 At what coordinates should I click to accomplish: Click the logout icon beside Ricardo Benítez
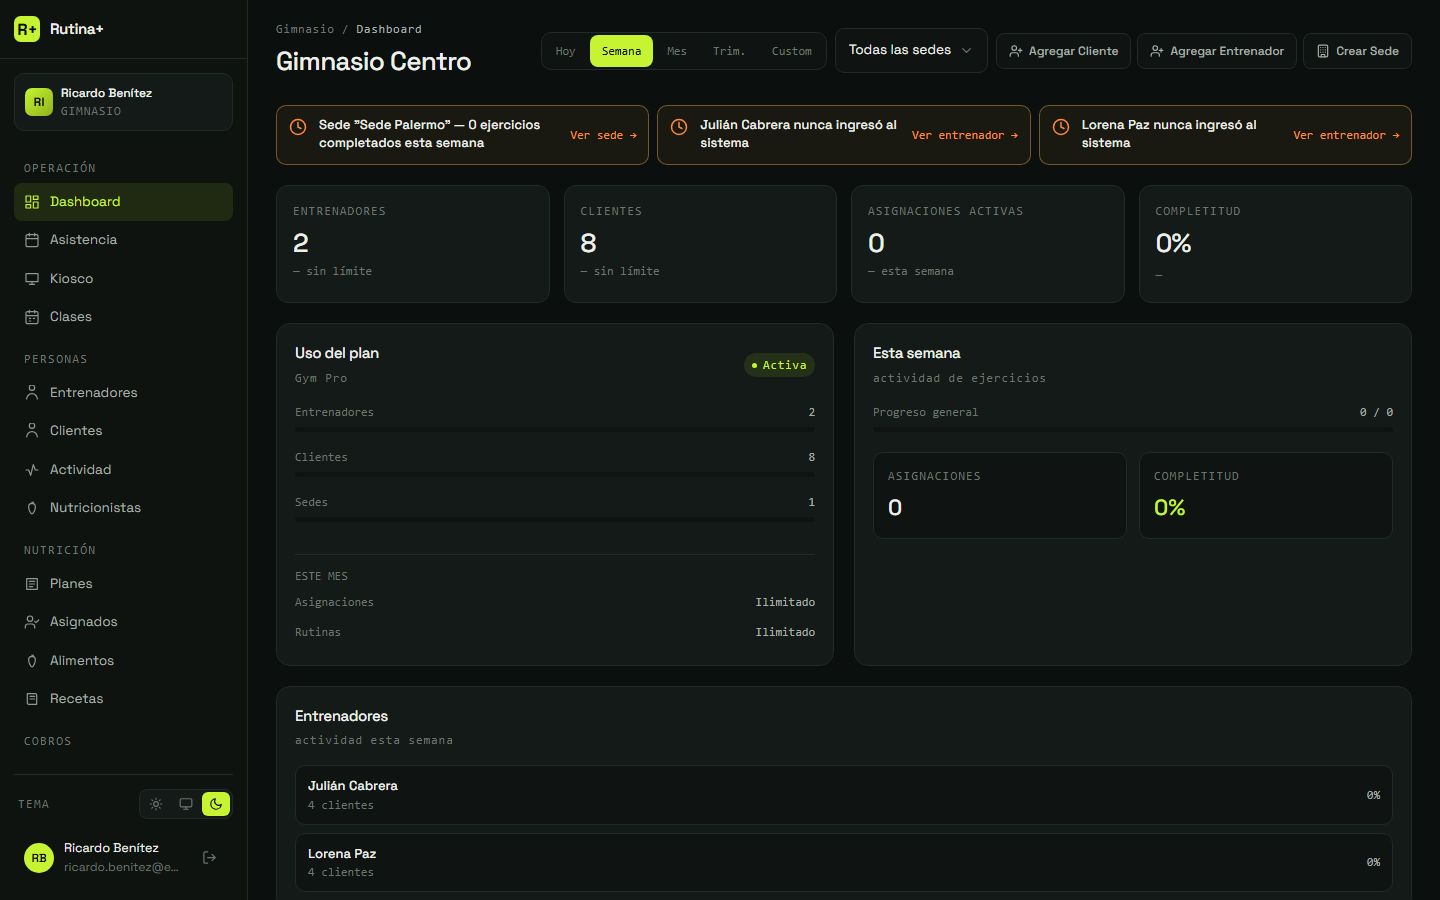[209, 857]
